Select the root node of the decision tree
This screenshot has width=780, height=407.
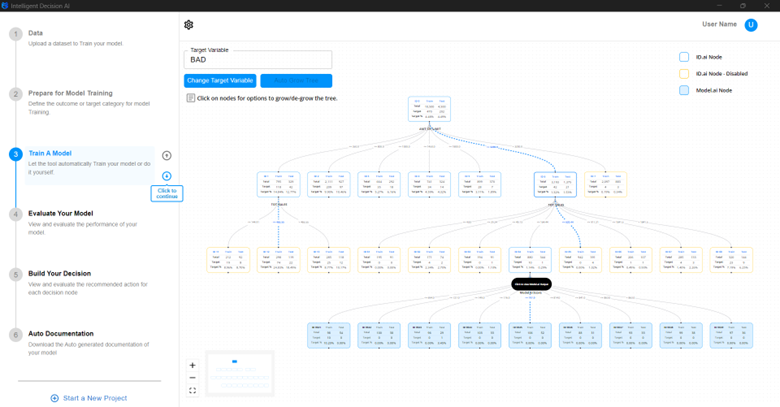(x=429, y=109)
